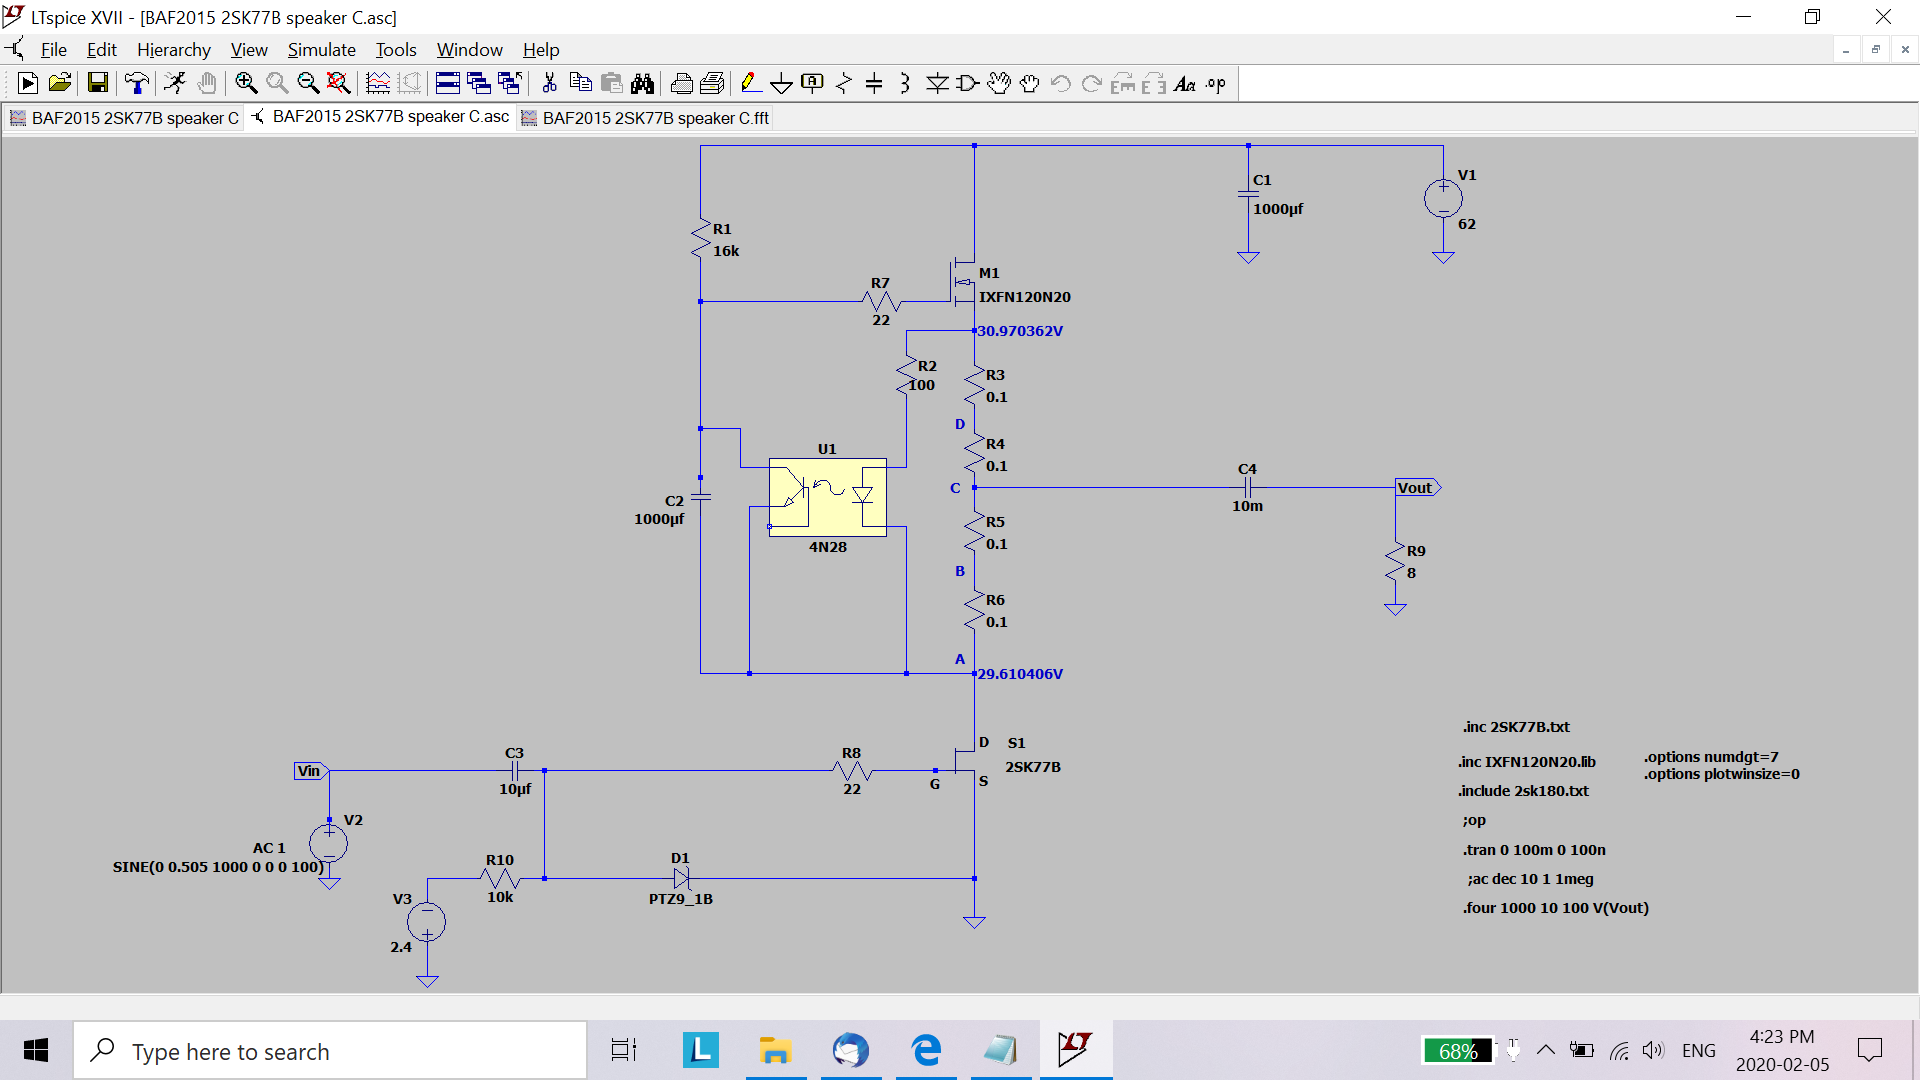Save the schematic using the floppy disk icon
1920x1080 pixels.
tap(97, 84)
